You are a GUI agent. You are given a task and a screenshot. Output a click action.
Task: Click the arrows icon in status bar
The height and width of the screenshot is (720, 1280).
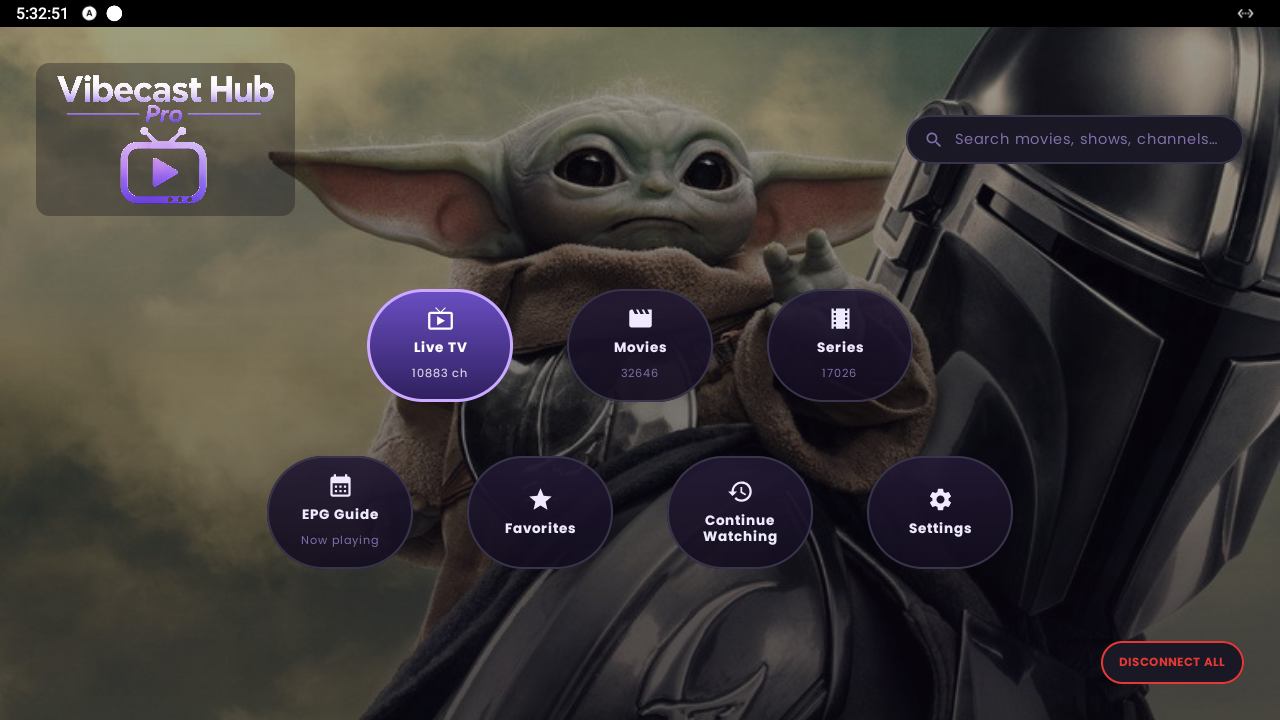(1245, 13)
